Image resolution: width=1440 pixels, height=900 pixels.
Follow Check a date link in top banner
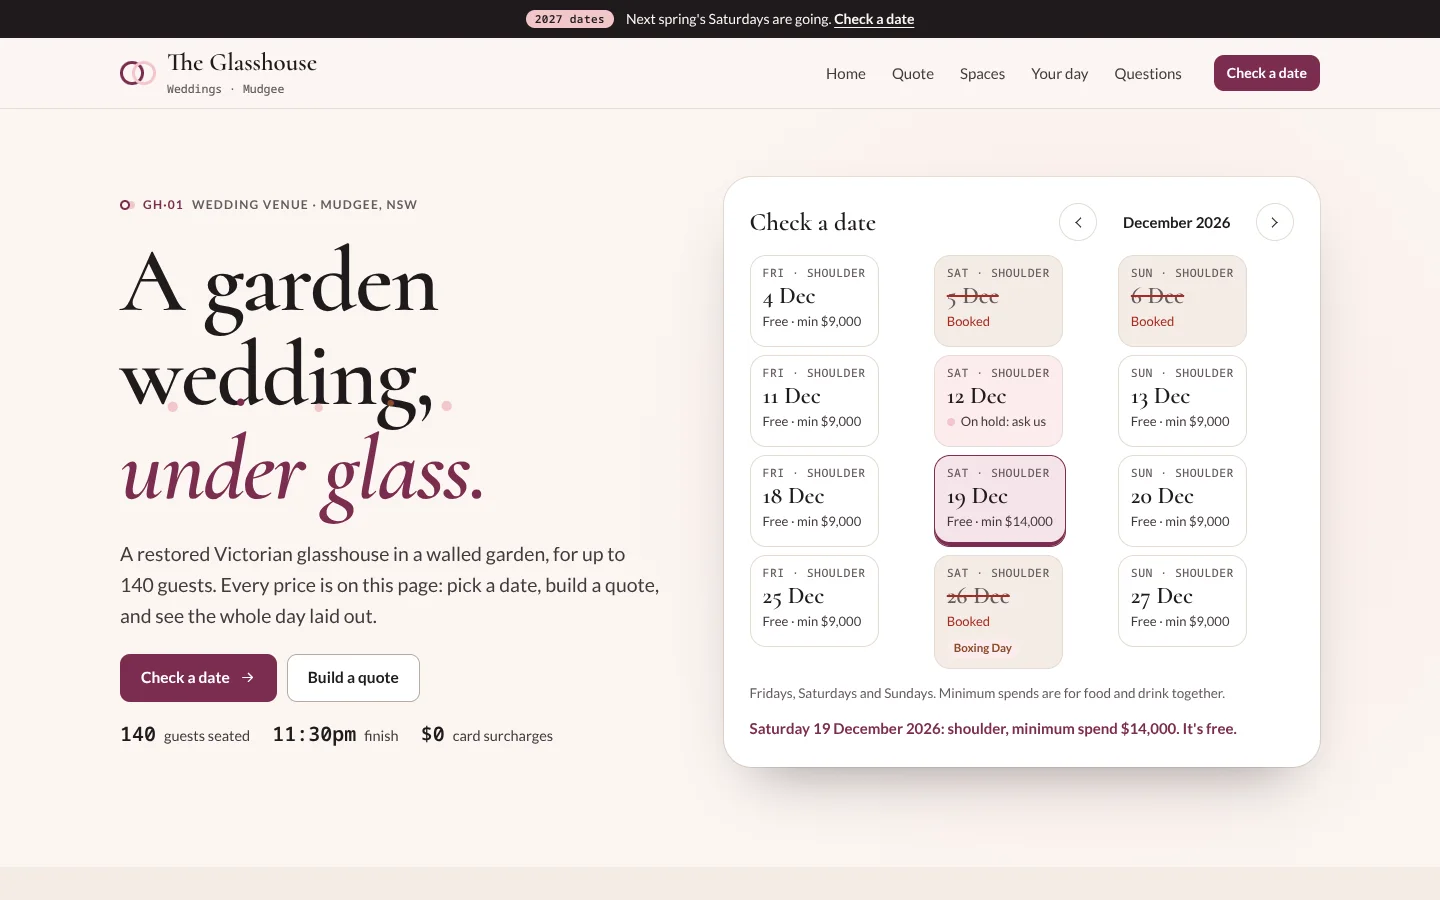(874, 19)
